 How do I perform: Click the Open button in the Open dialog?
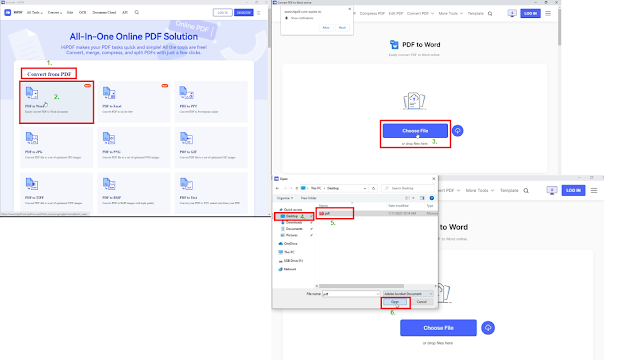[395, 302]
